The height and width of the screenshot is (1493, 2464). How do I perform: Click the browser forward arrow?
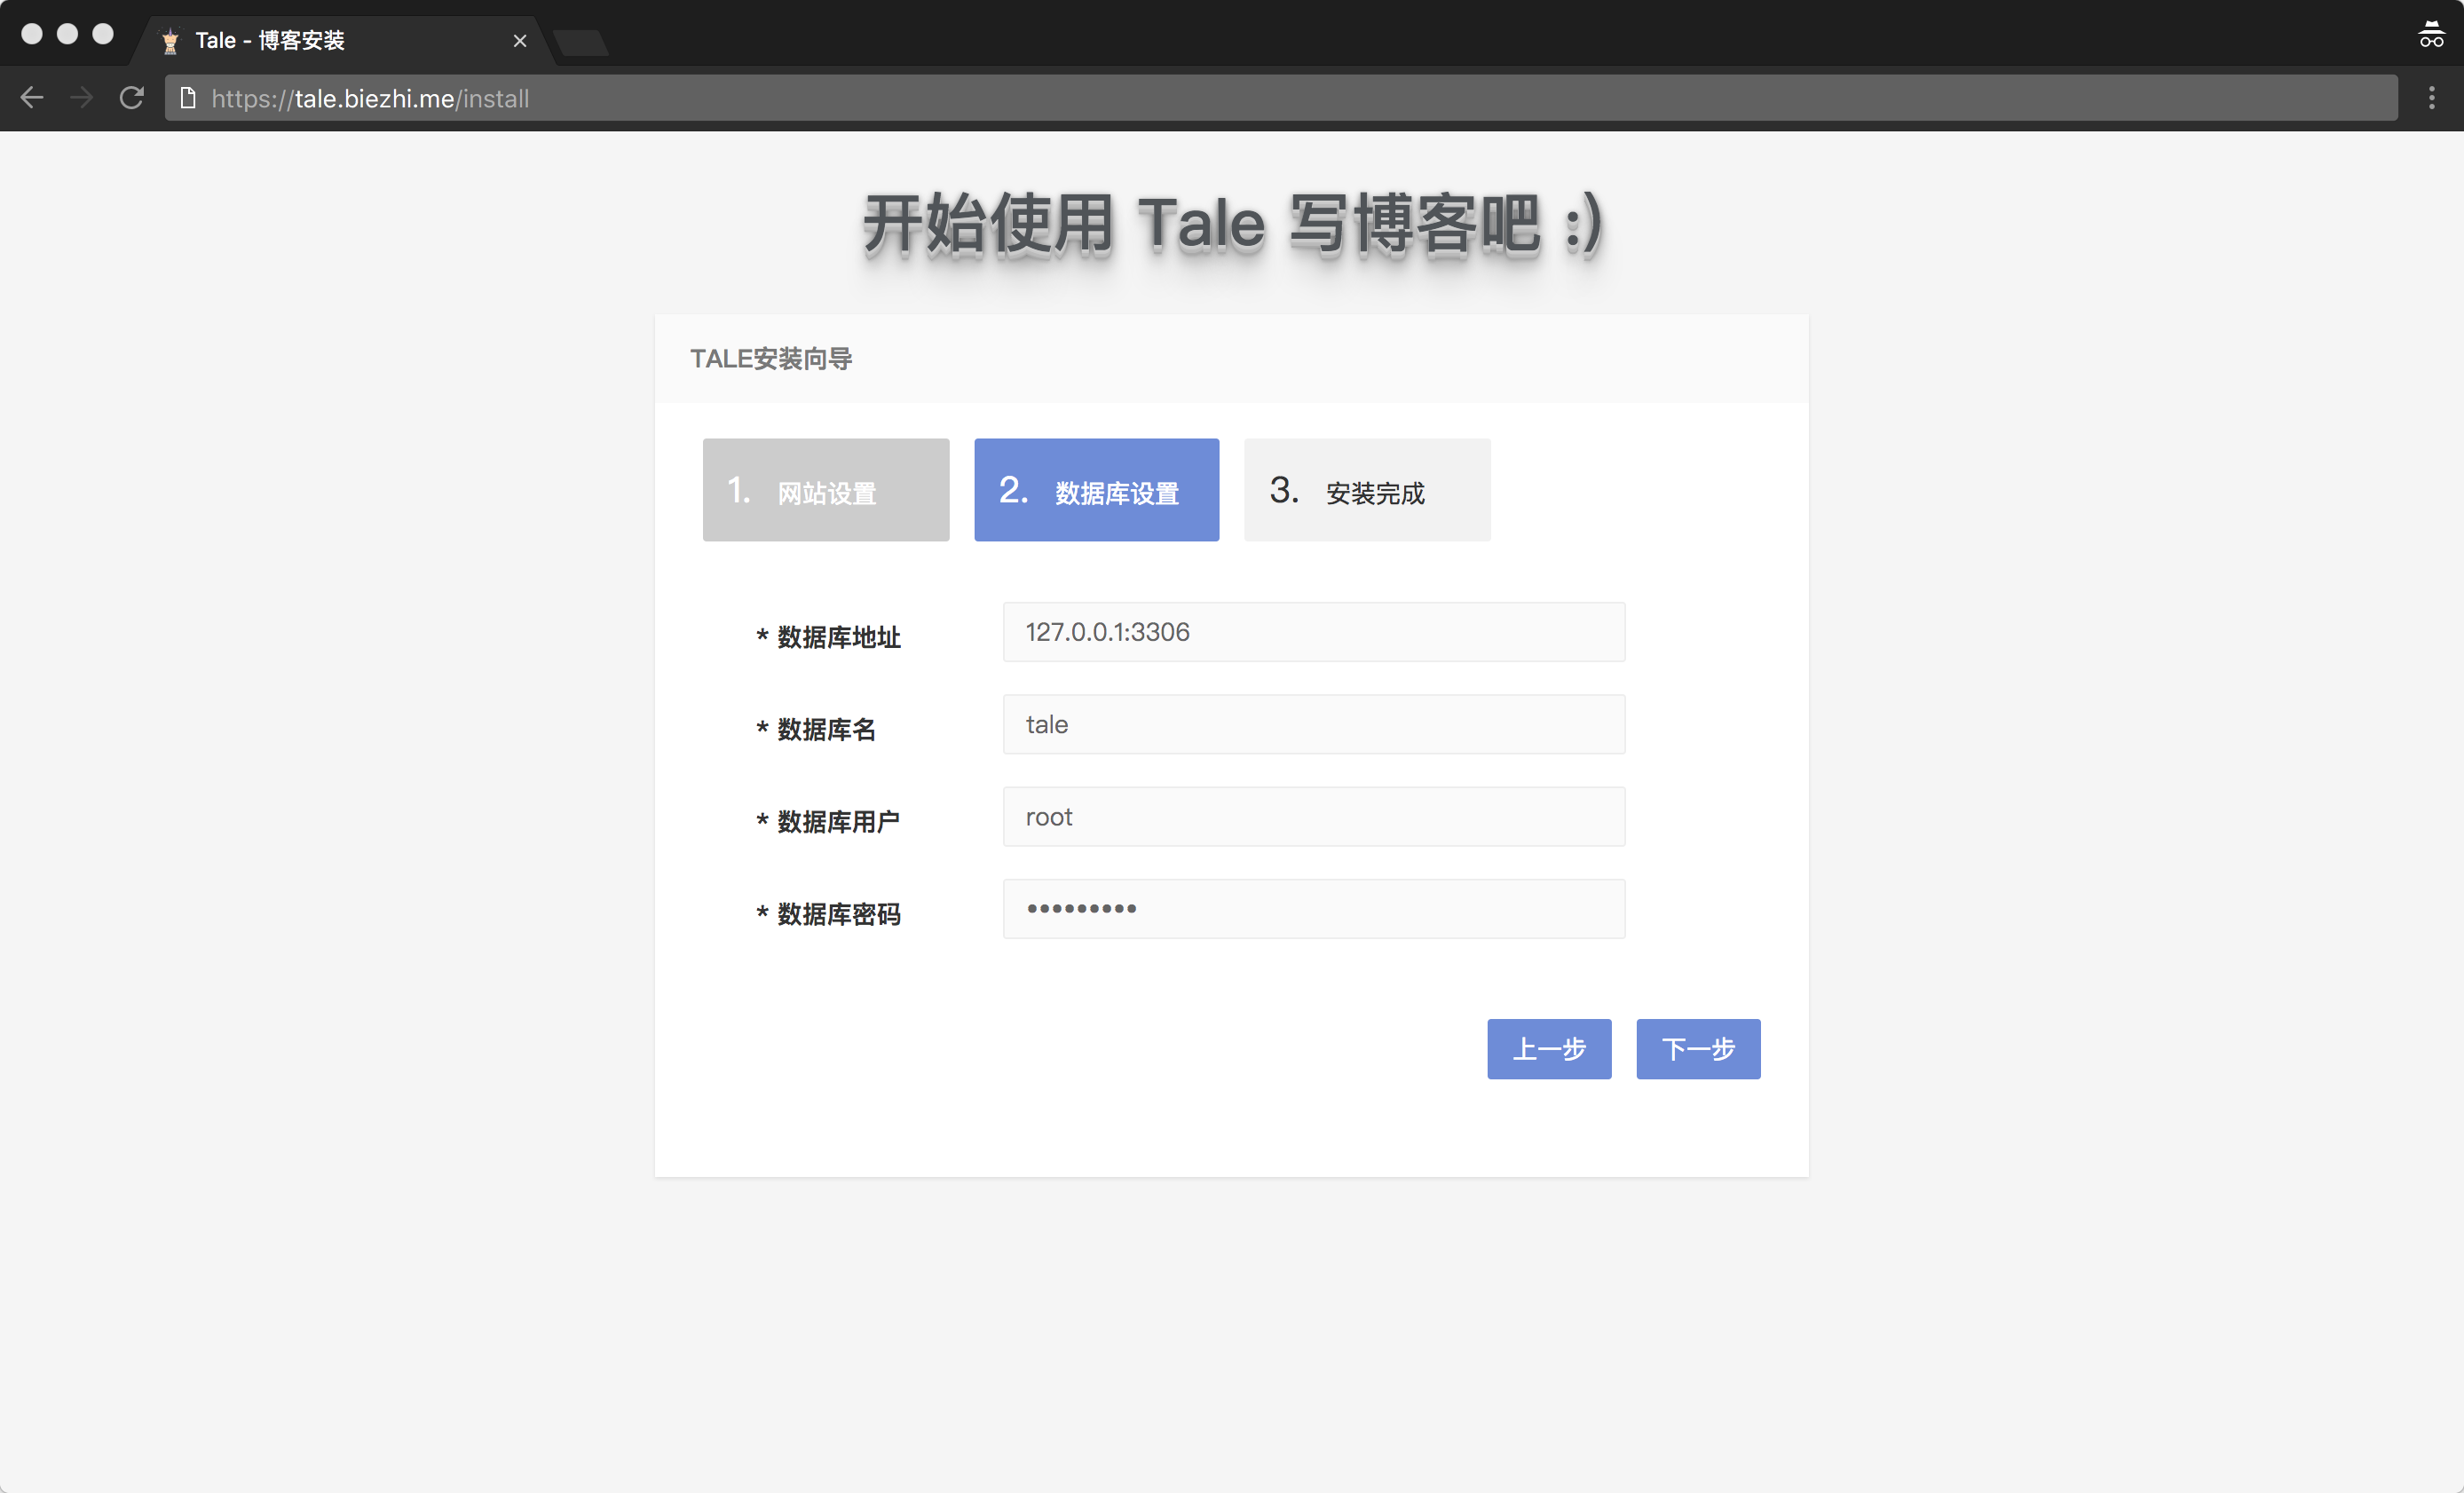[x=82, y=98]
